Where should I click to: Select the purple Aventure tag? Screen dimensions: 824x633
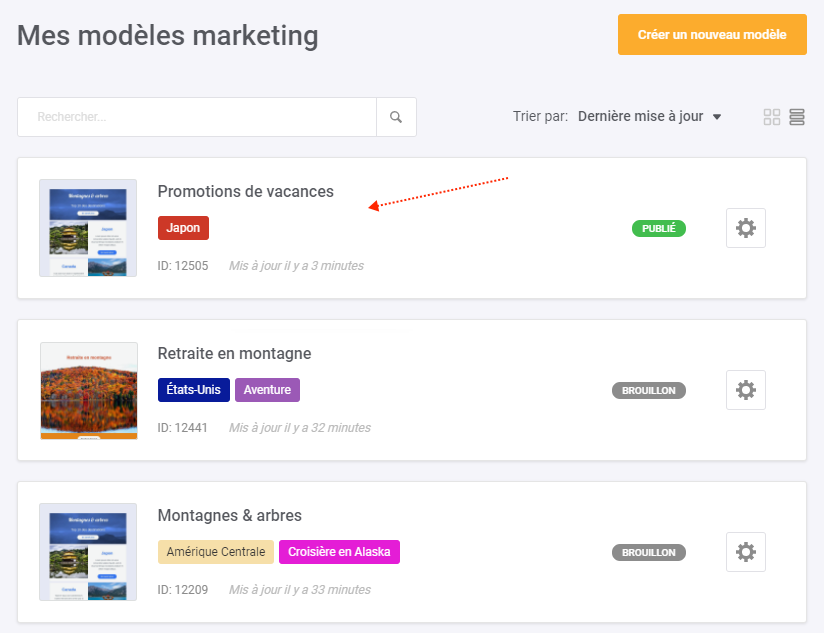[x=267, y=390]
